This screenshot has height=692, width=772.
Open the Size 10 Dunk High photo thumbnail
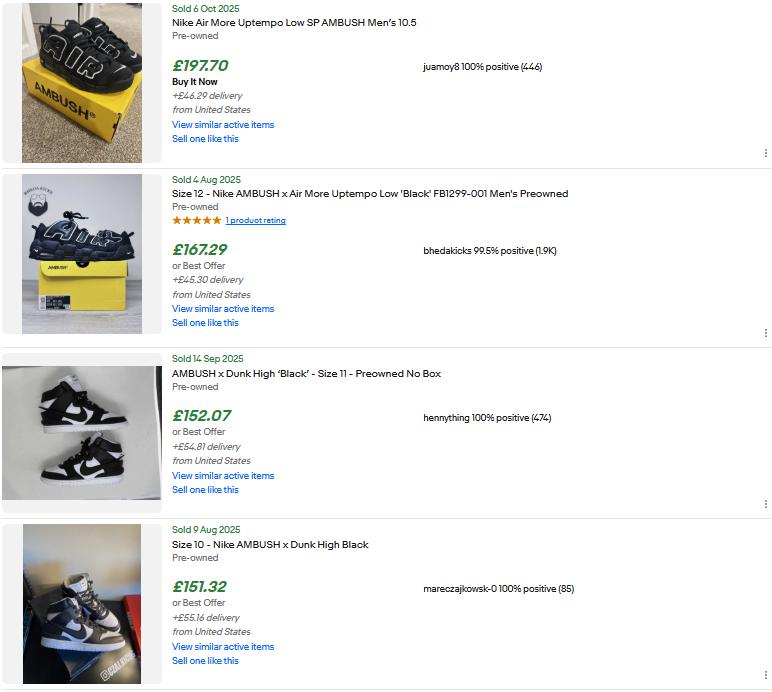(x=82, y=604)
